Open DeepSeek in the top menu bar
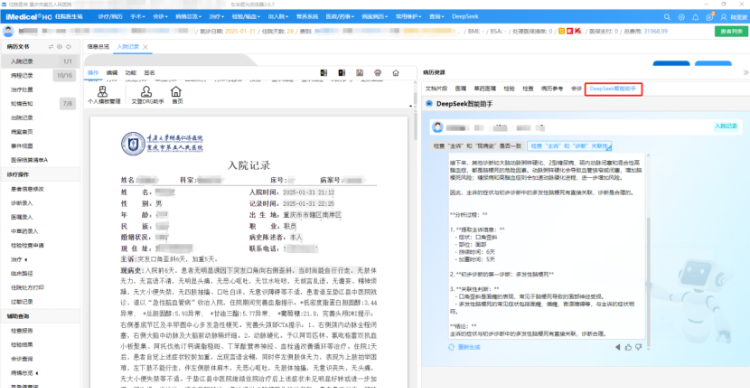The width and height of the screenshot is (750, 388). 464,17
